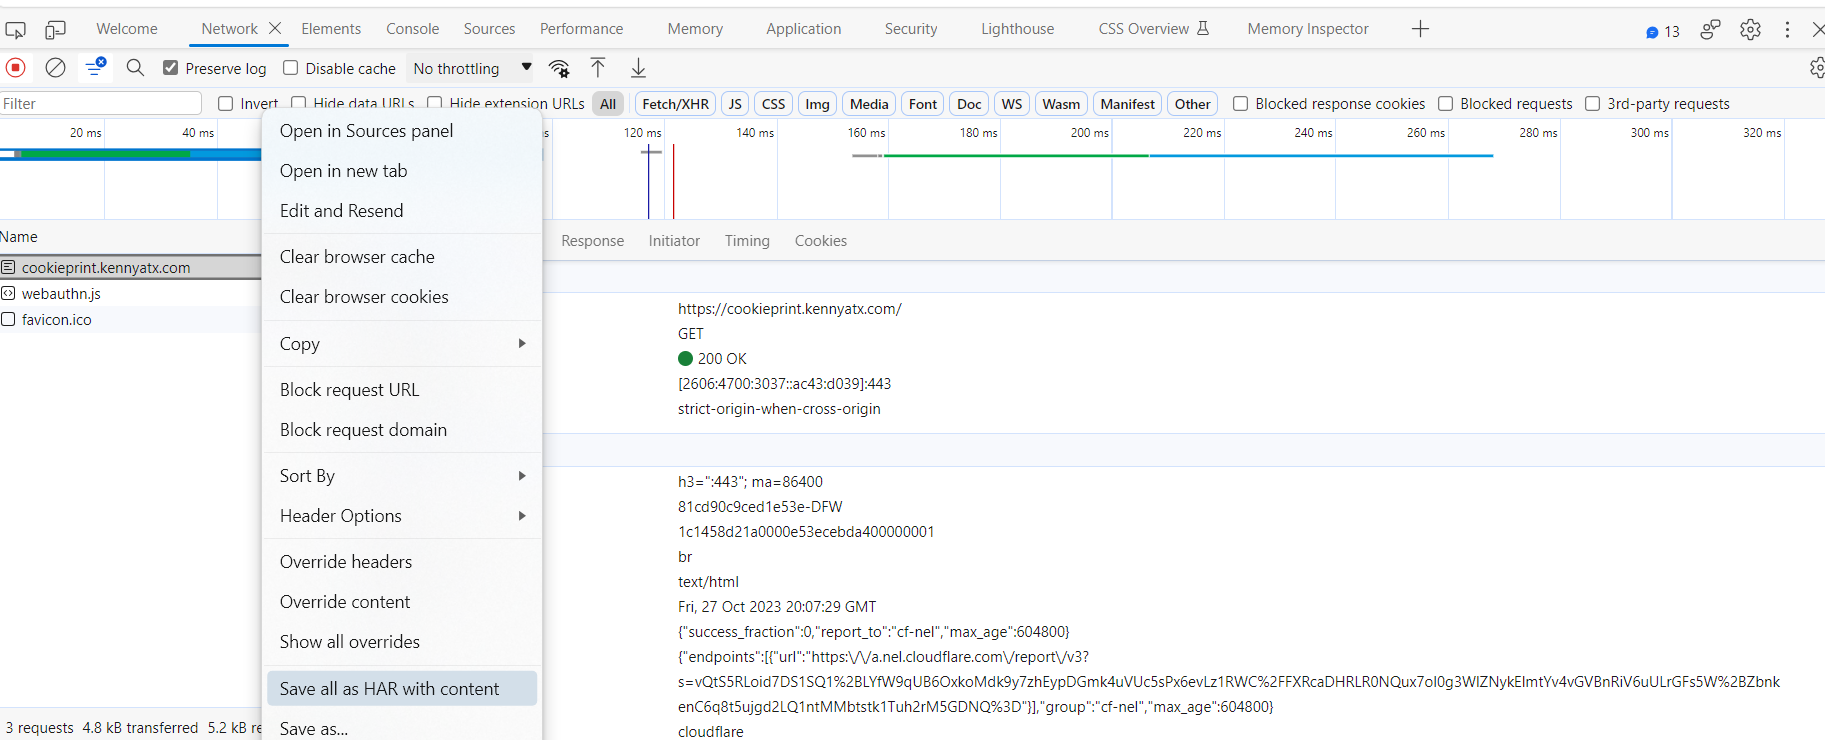This screenshot has width=1825, height=740.
Task: Check the Blocked requests checkbox
Action: coord(1446,104)
